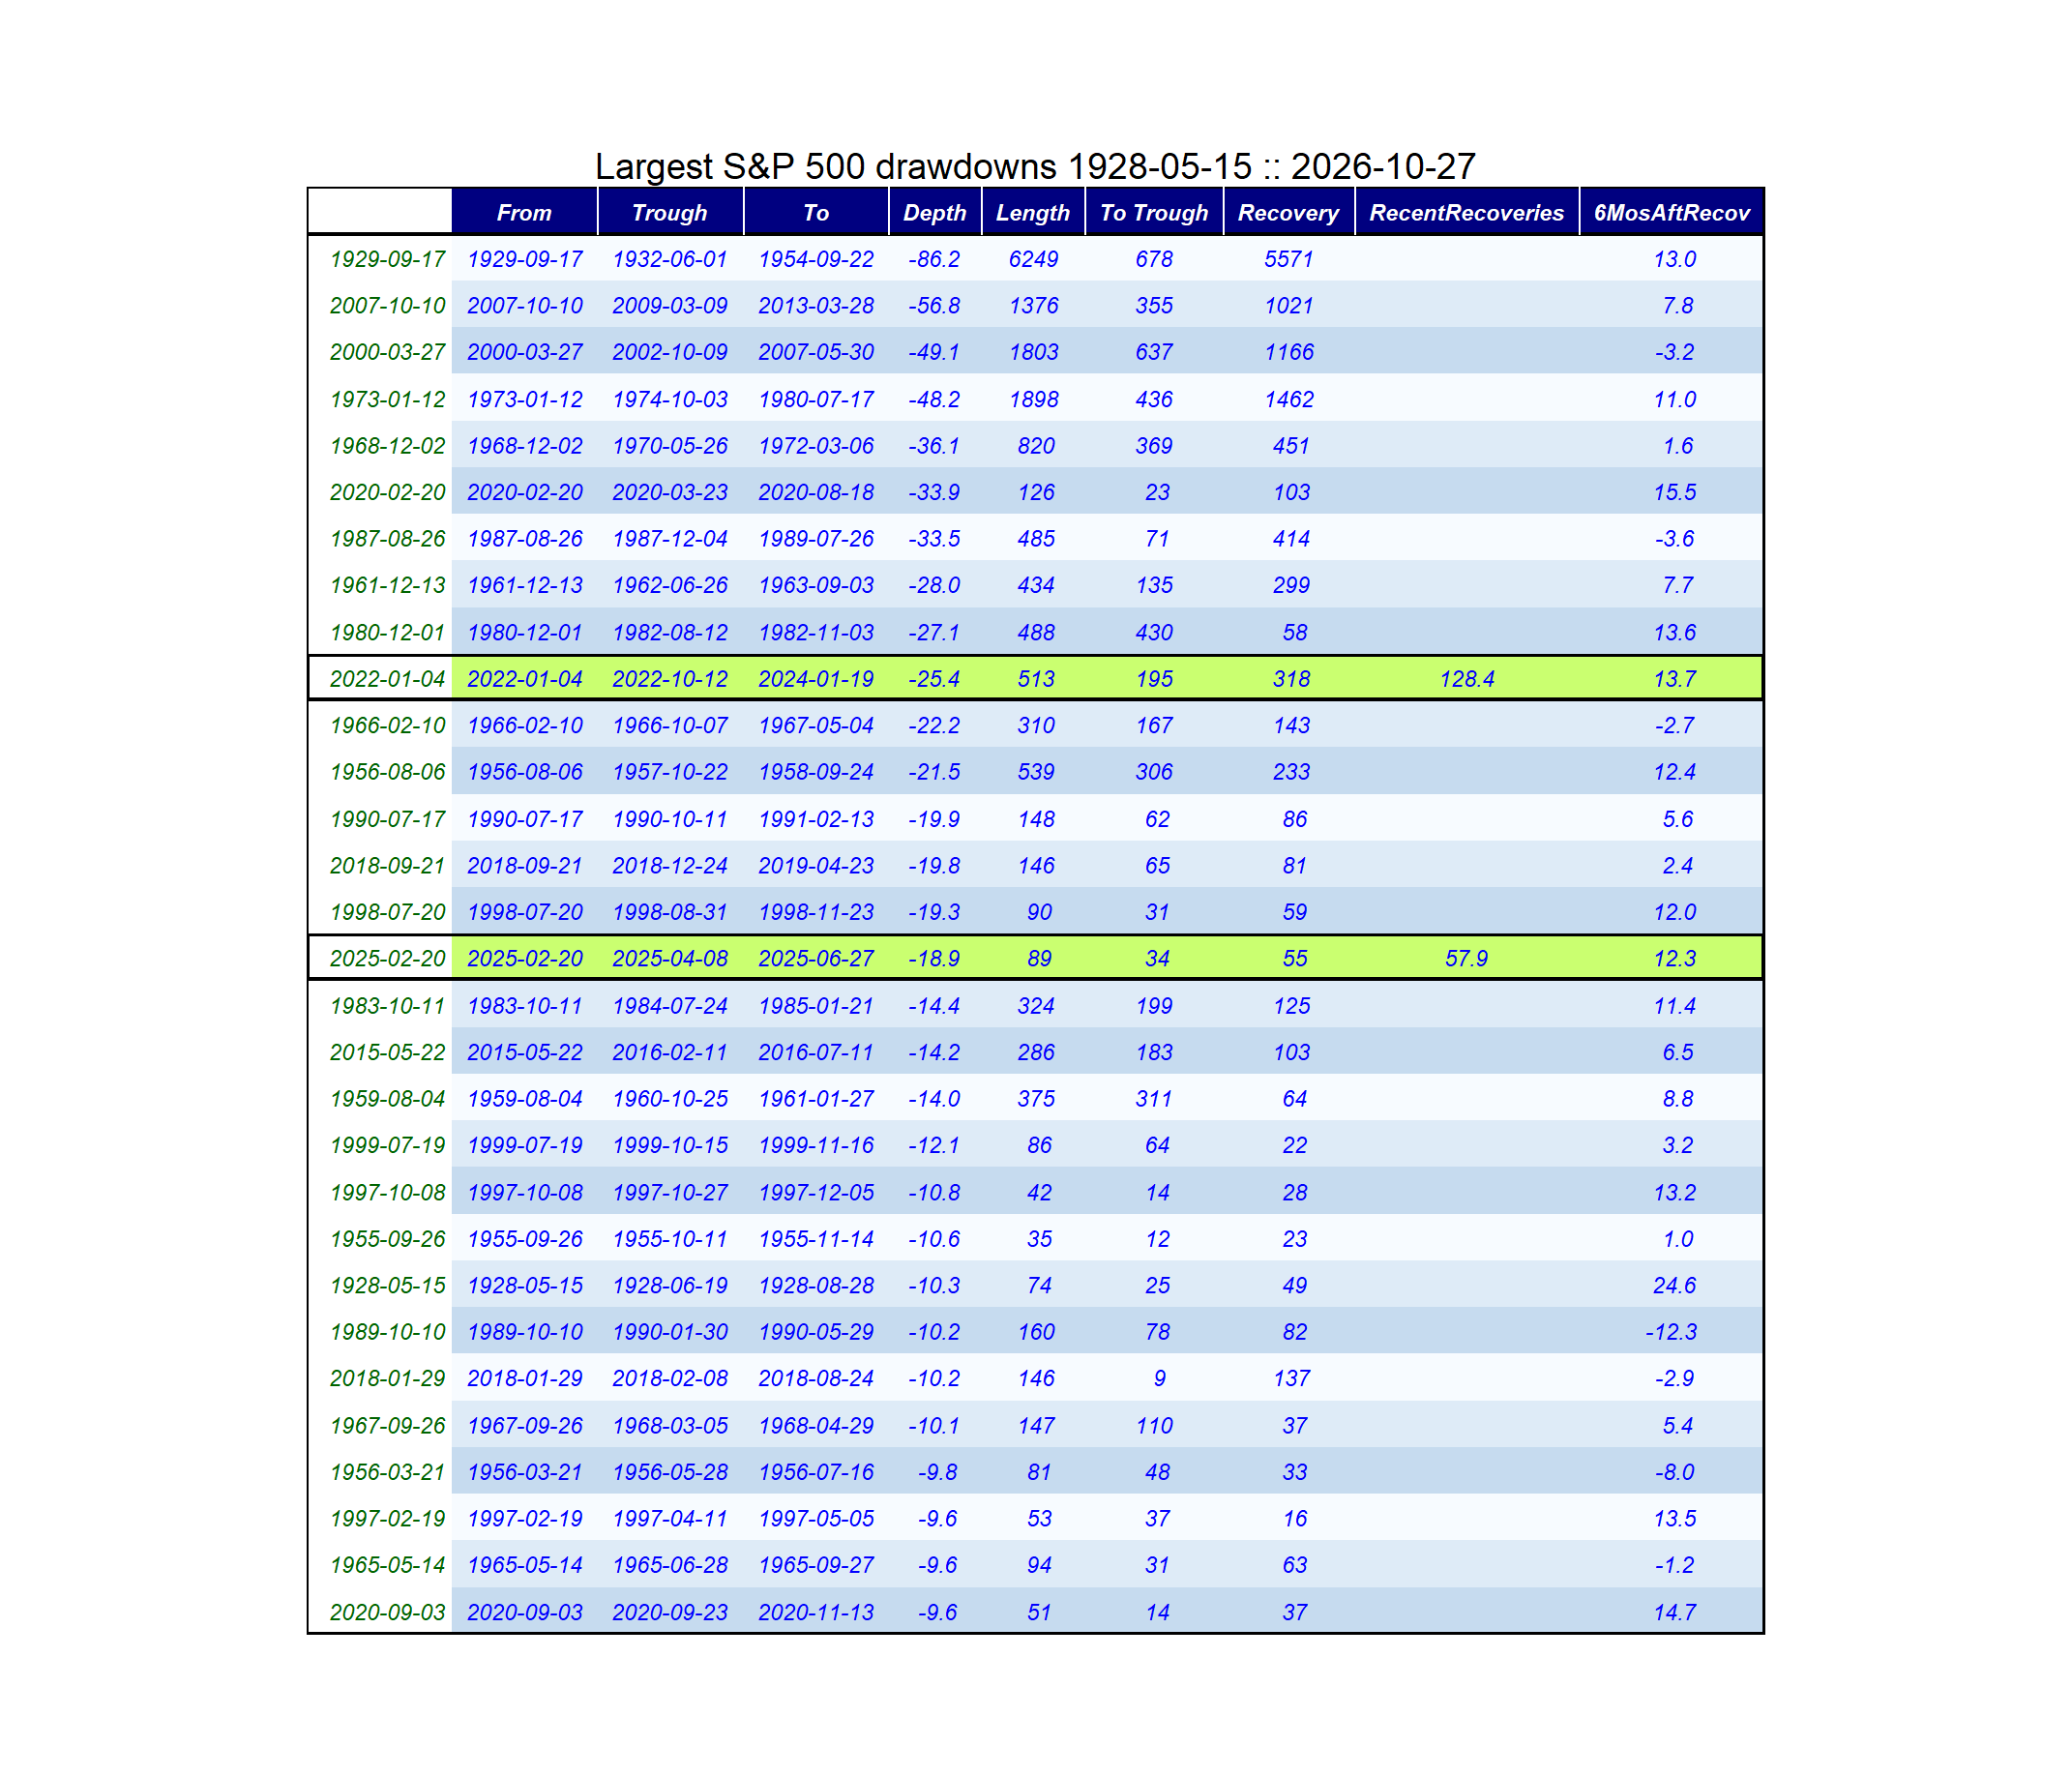Image resolution: width=2072 pixels, height=1776 pixels.
Task: Click the RecentRecoveries value 128.4
Action: click(x=1467, y=680)
